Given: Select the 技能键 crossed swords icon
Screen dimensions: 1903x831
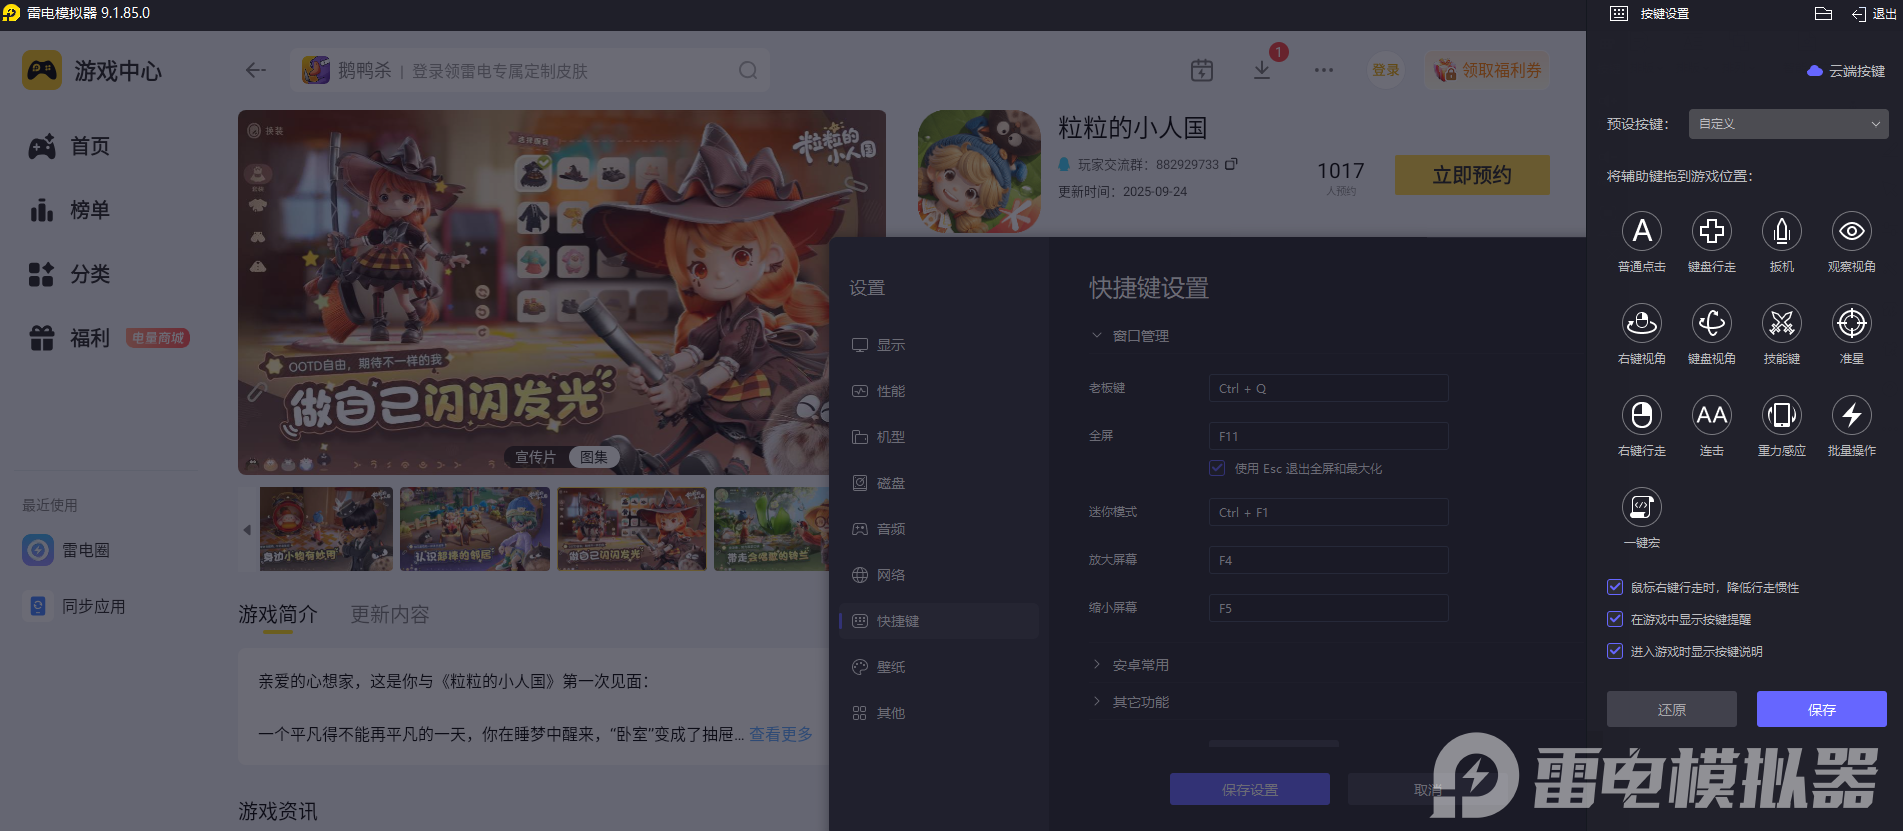Looking at the screenshot, I should click(x=1781, y=323).
